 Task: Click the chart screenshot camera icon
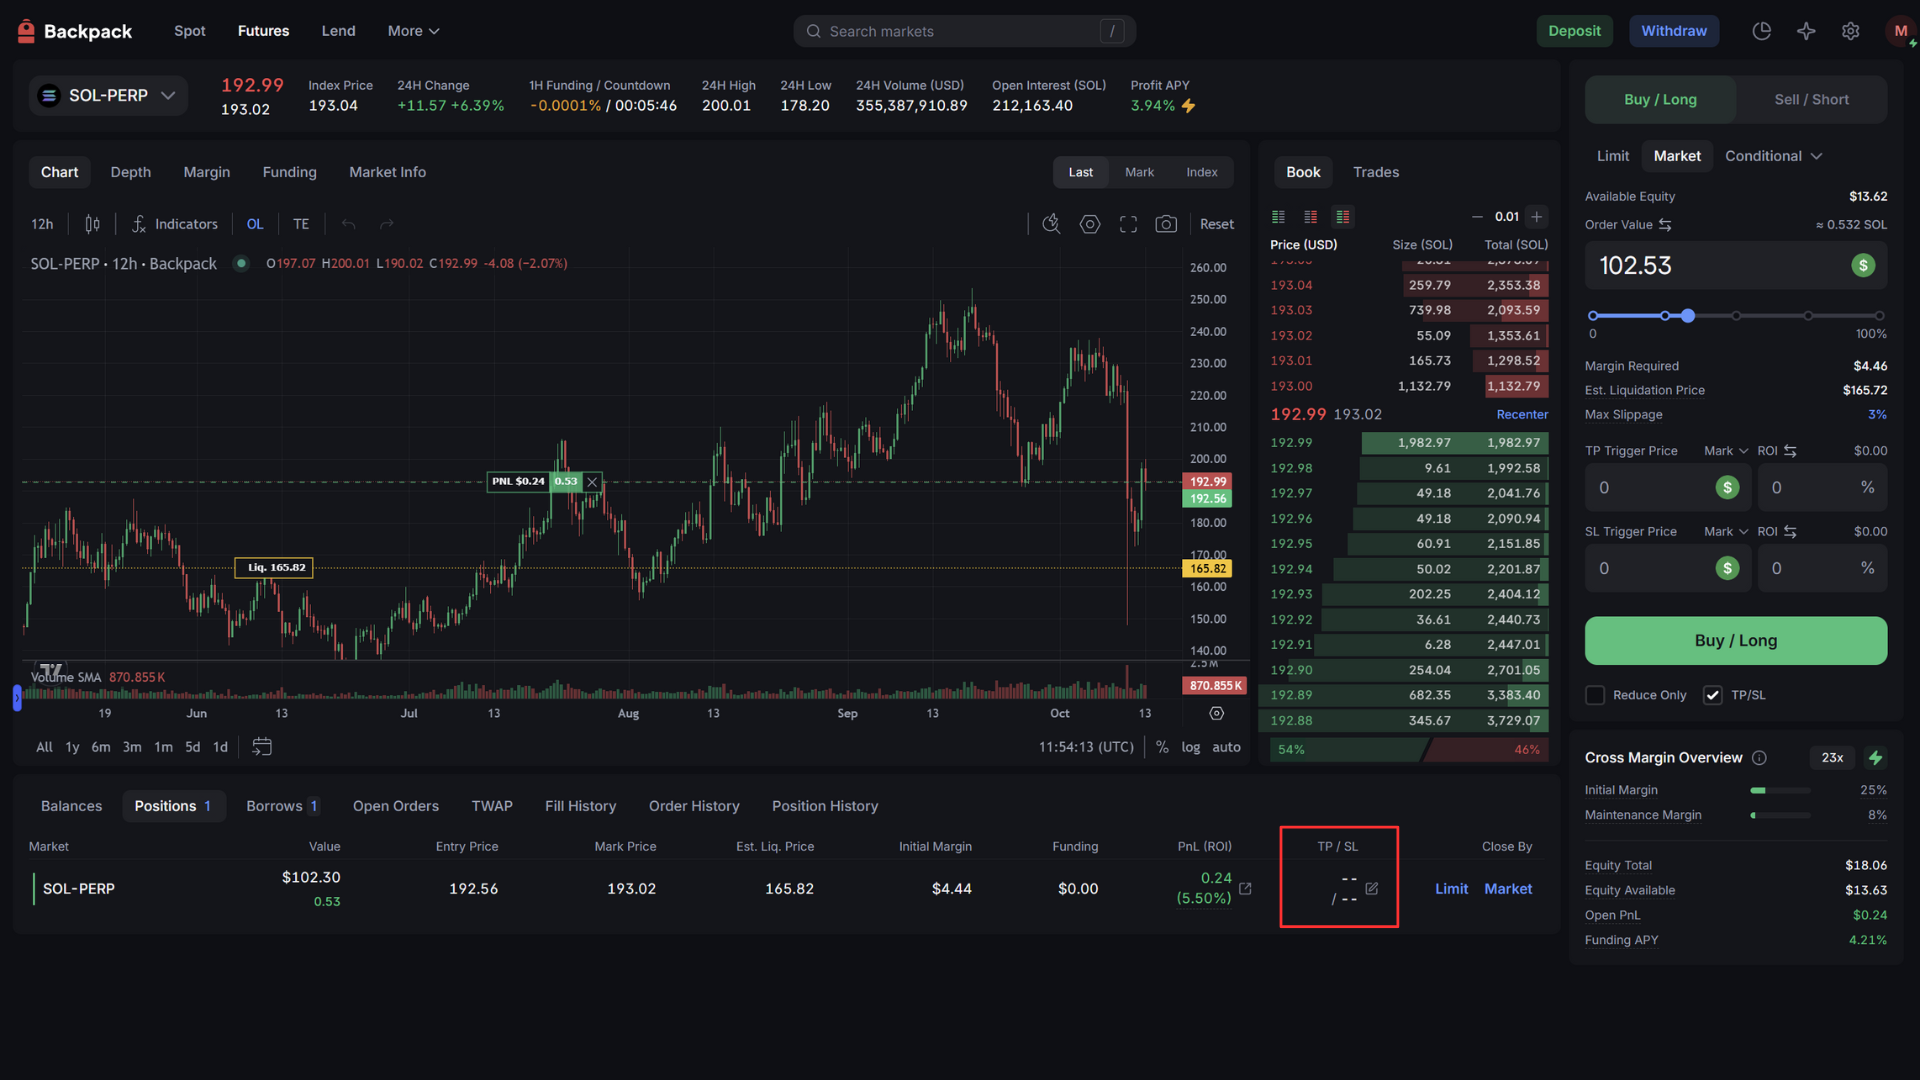(x=1166, y=224)
